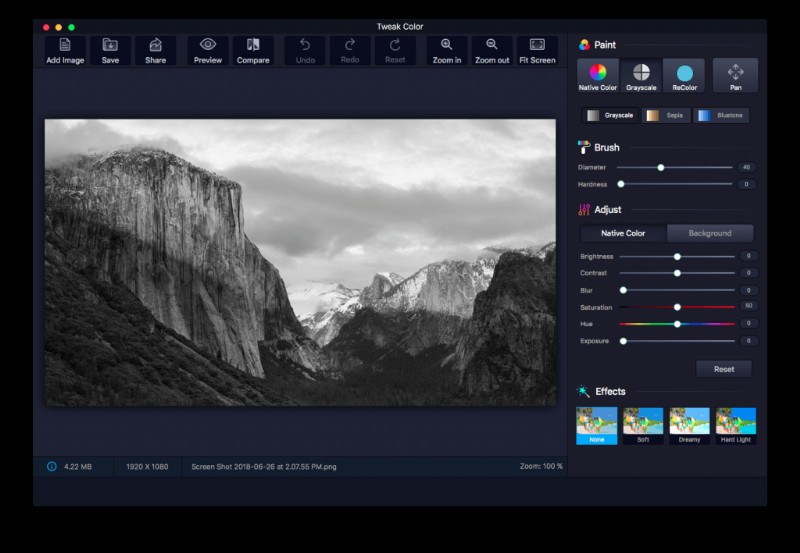
Task: Click the Redo arrow icon
Action: pos(350,51)
